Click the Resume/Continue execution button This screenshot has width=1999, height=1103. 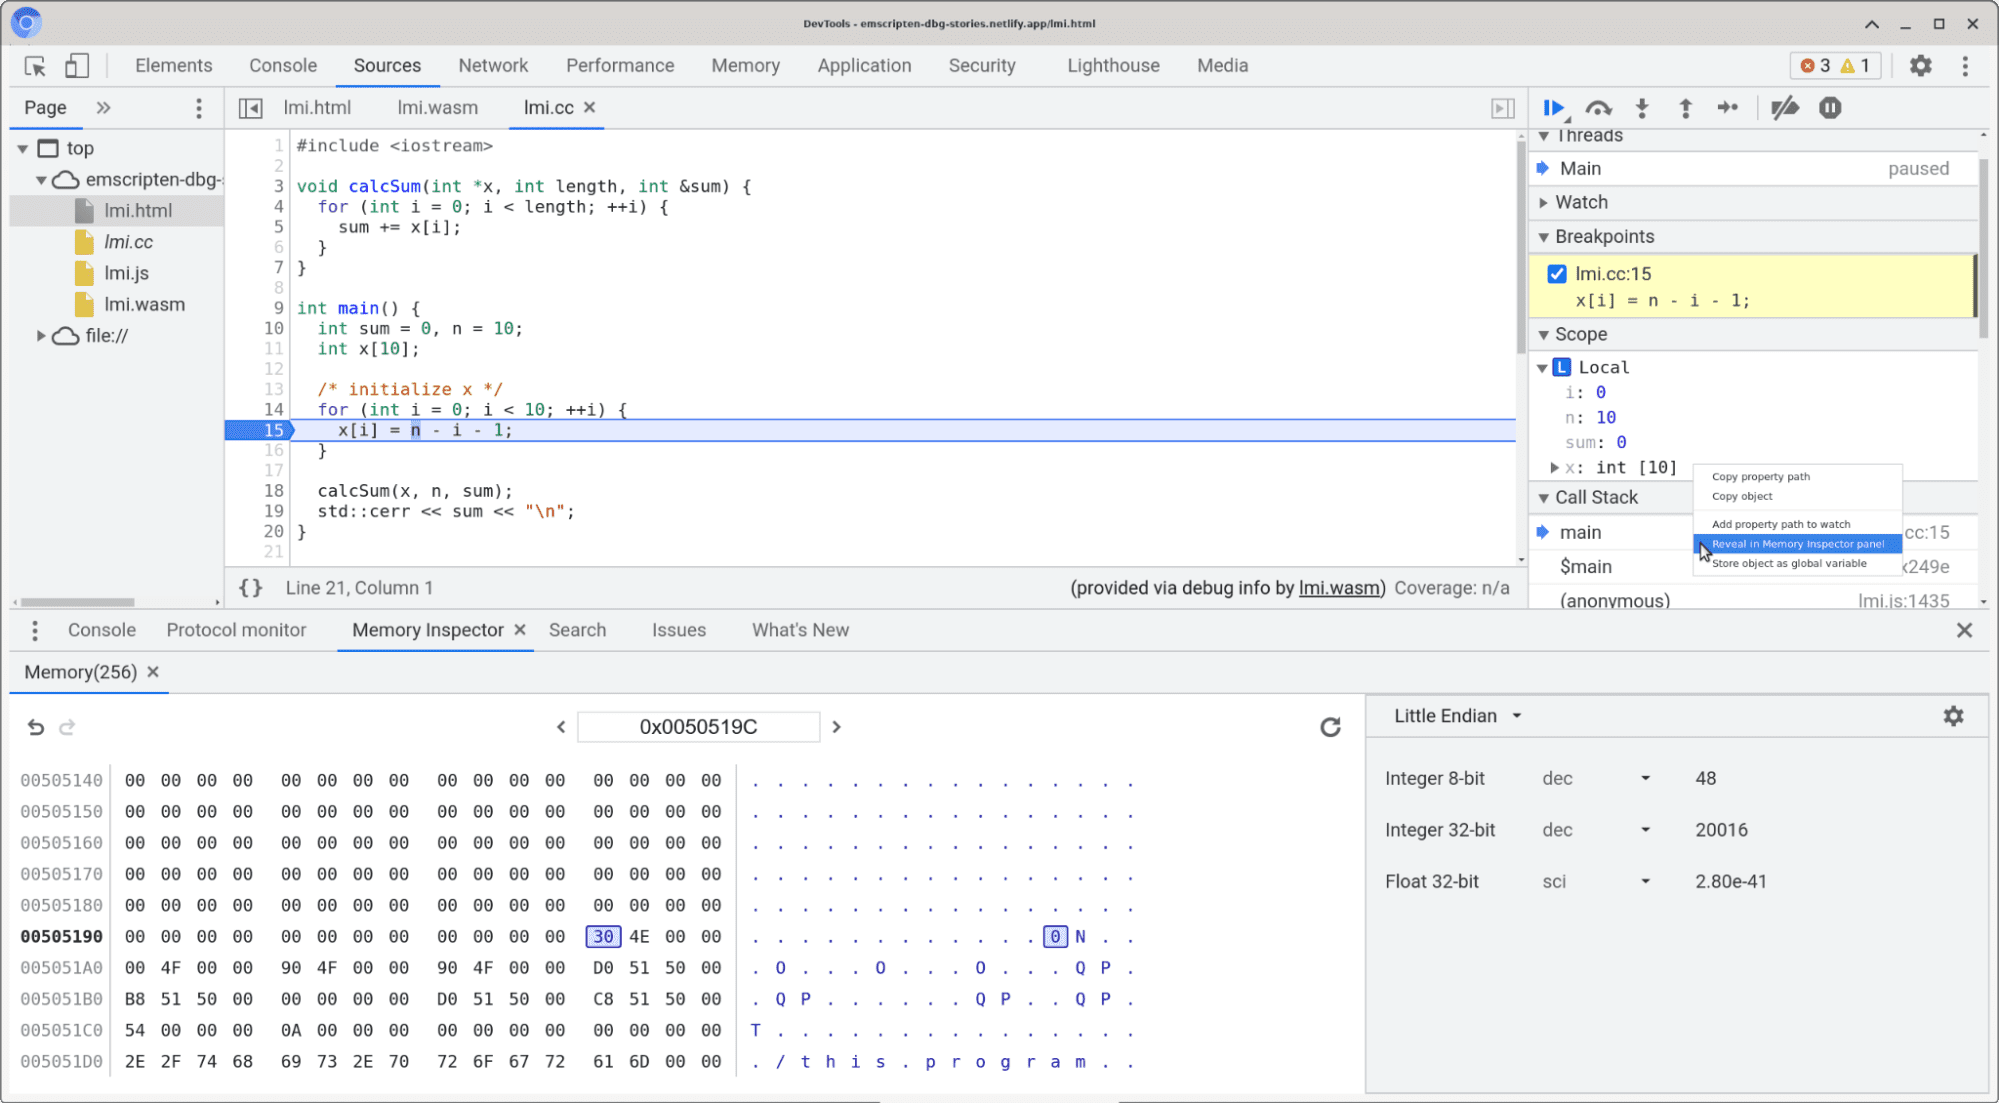click(x=1555, y=107)
